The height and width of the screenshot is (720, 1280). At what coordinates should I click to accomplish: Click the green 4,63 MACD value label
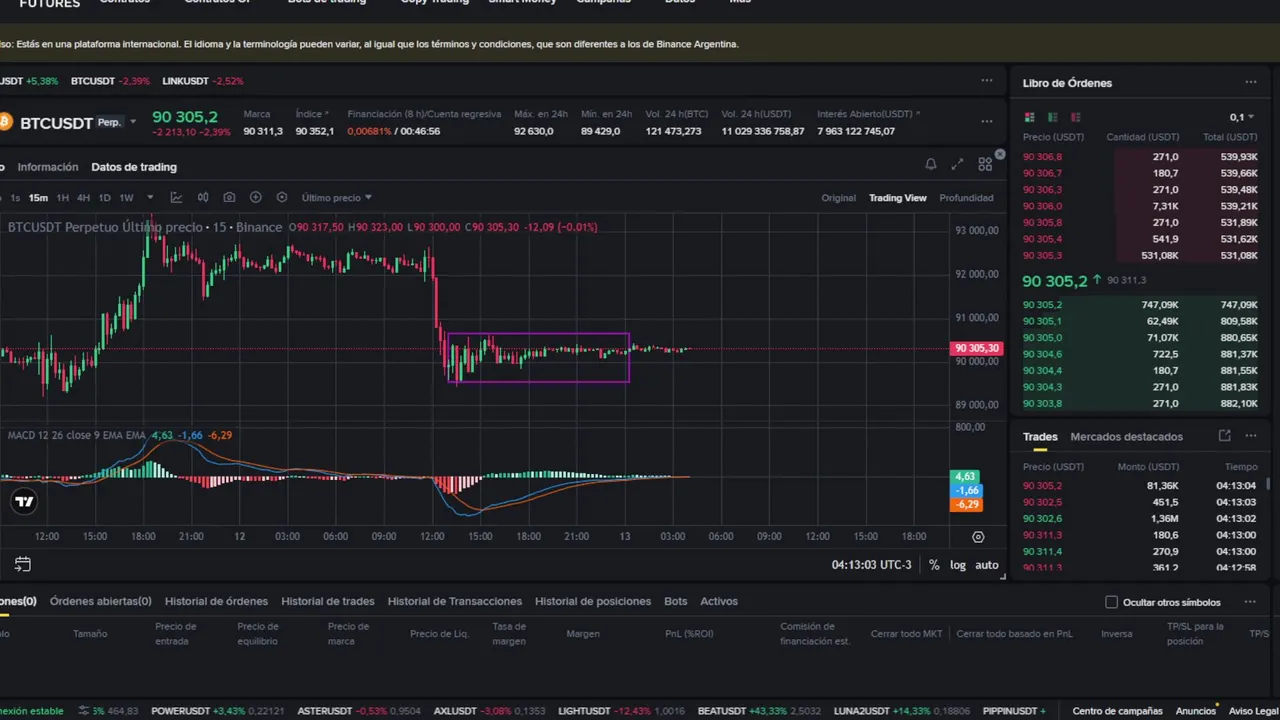click(x=966, y=477)
